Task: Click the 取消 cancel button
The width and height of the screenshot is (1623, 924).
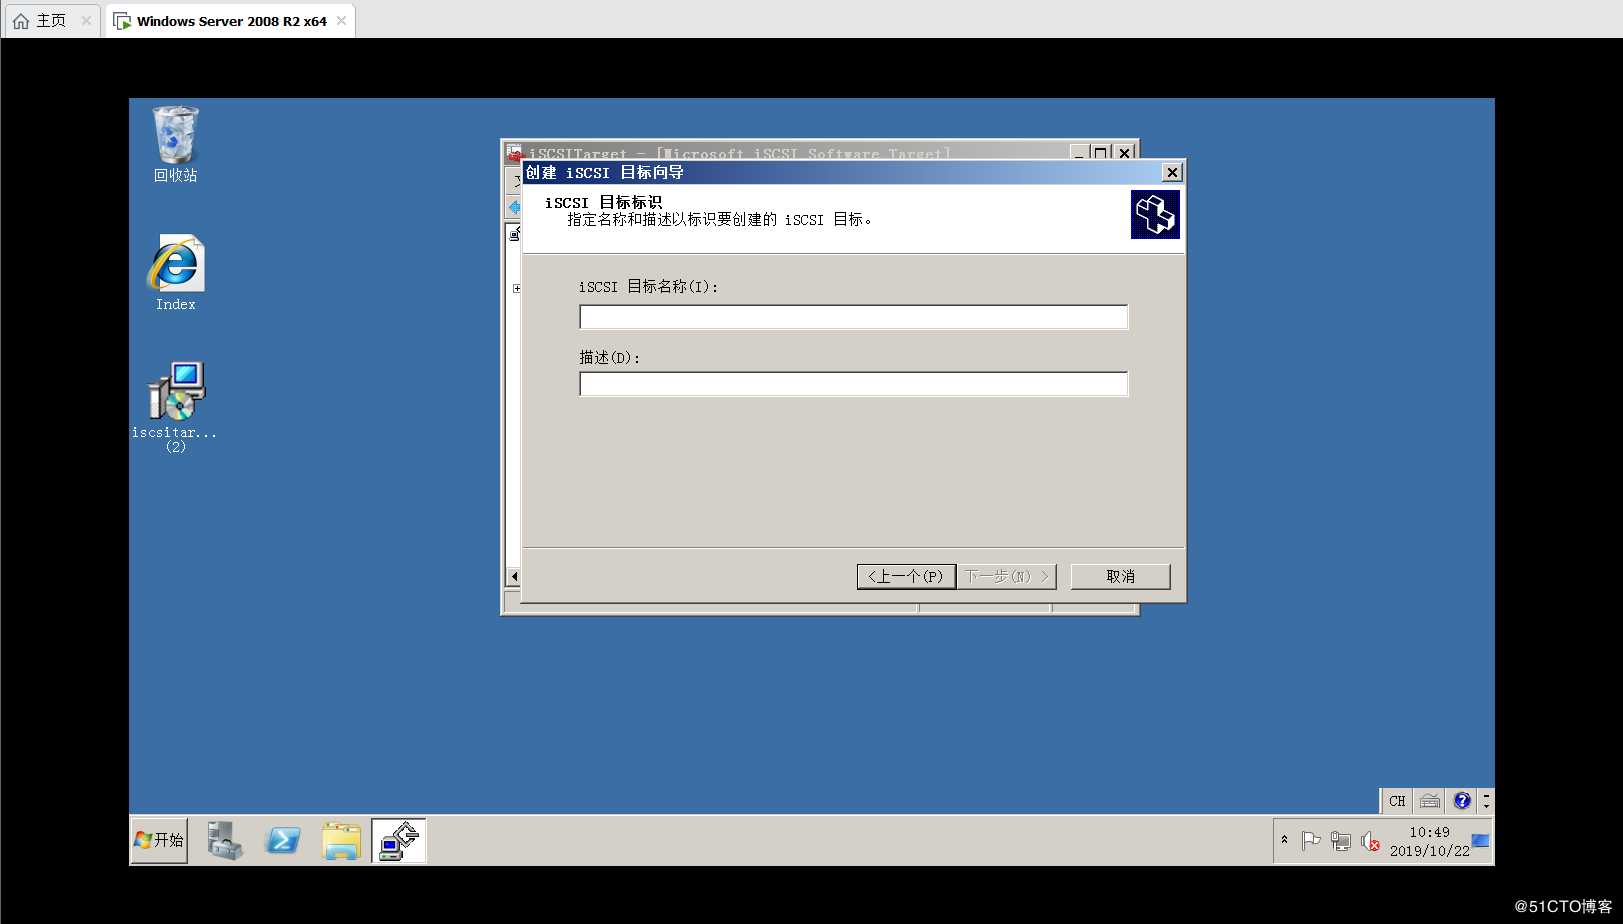Action: [x=1120, y=576]
